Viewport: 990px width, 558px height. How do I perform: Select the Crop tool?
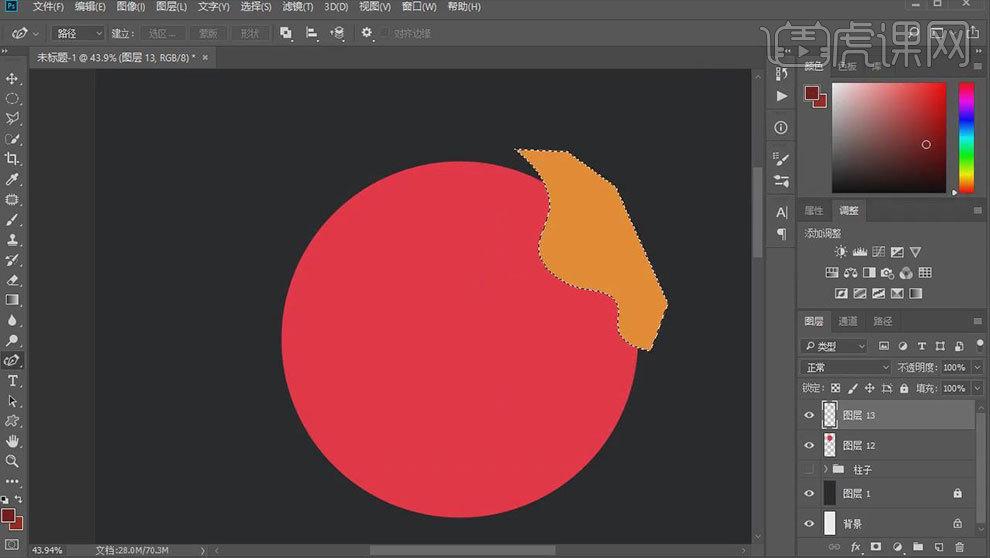point(12,159)
